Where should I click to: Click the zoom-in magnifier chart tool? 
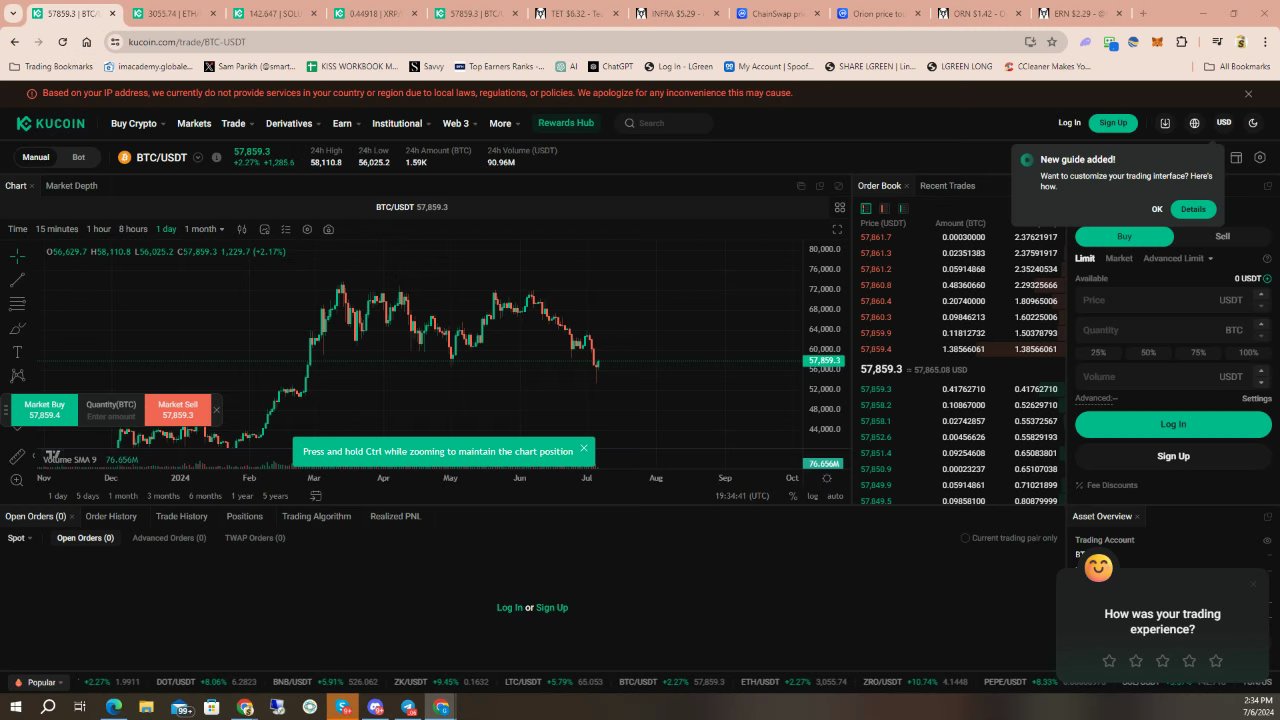(17, 480)
